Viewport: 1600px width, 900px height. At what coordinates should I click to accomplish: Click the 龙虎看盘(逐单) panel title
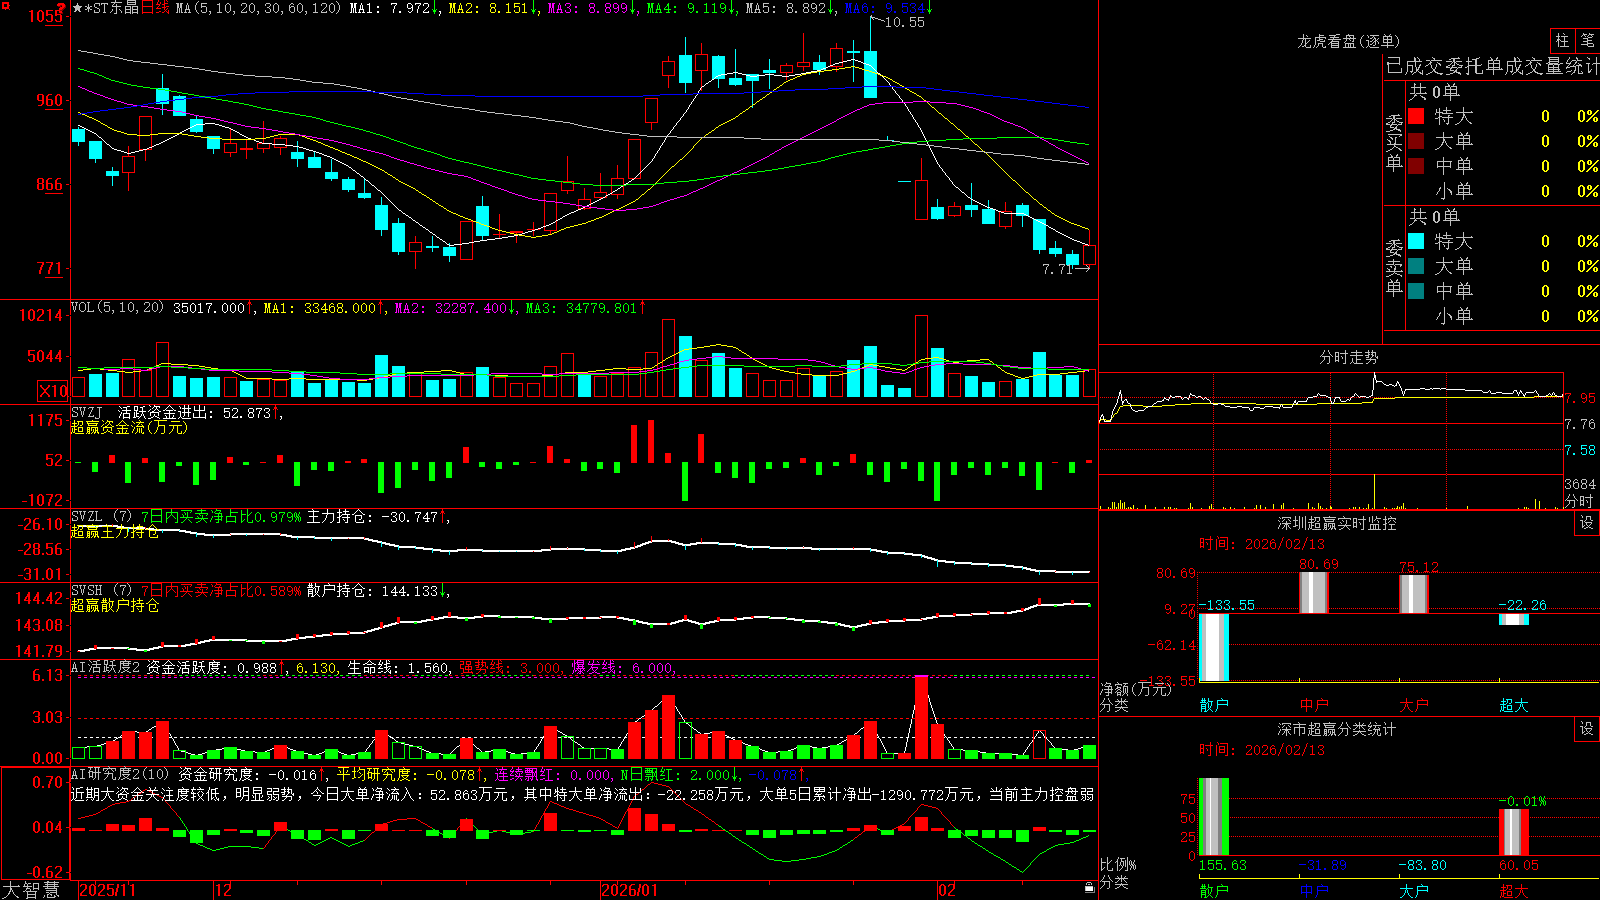[1348, 41]
